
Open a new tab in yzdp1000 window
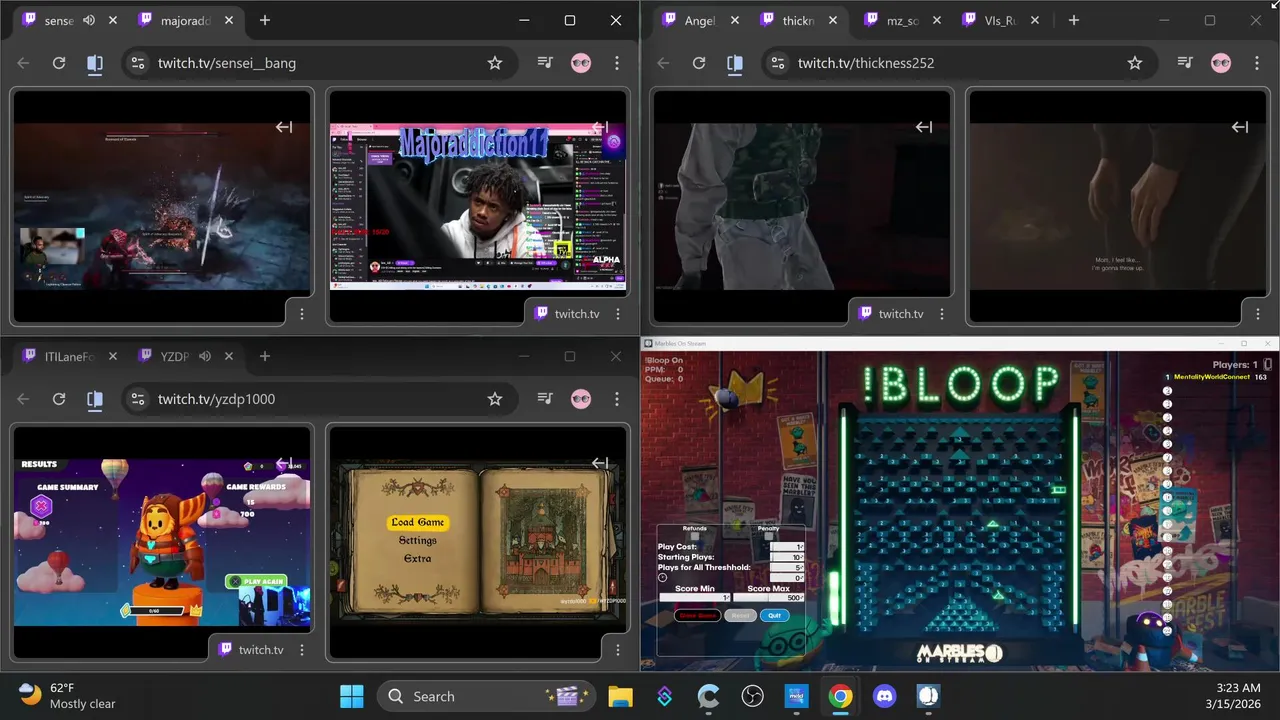pyautogui.click(x=265, y=356)
